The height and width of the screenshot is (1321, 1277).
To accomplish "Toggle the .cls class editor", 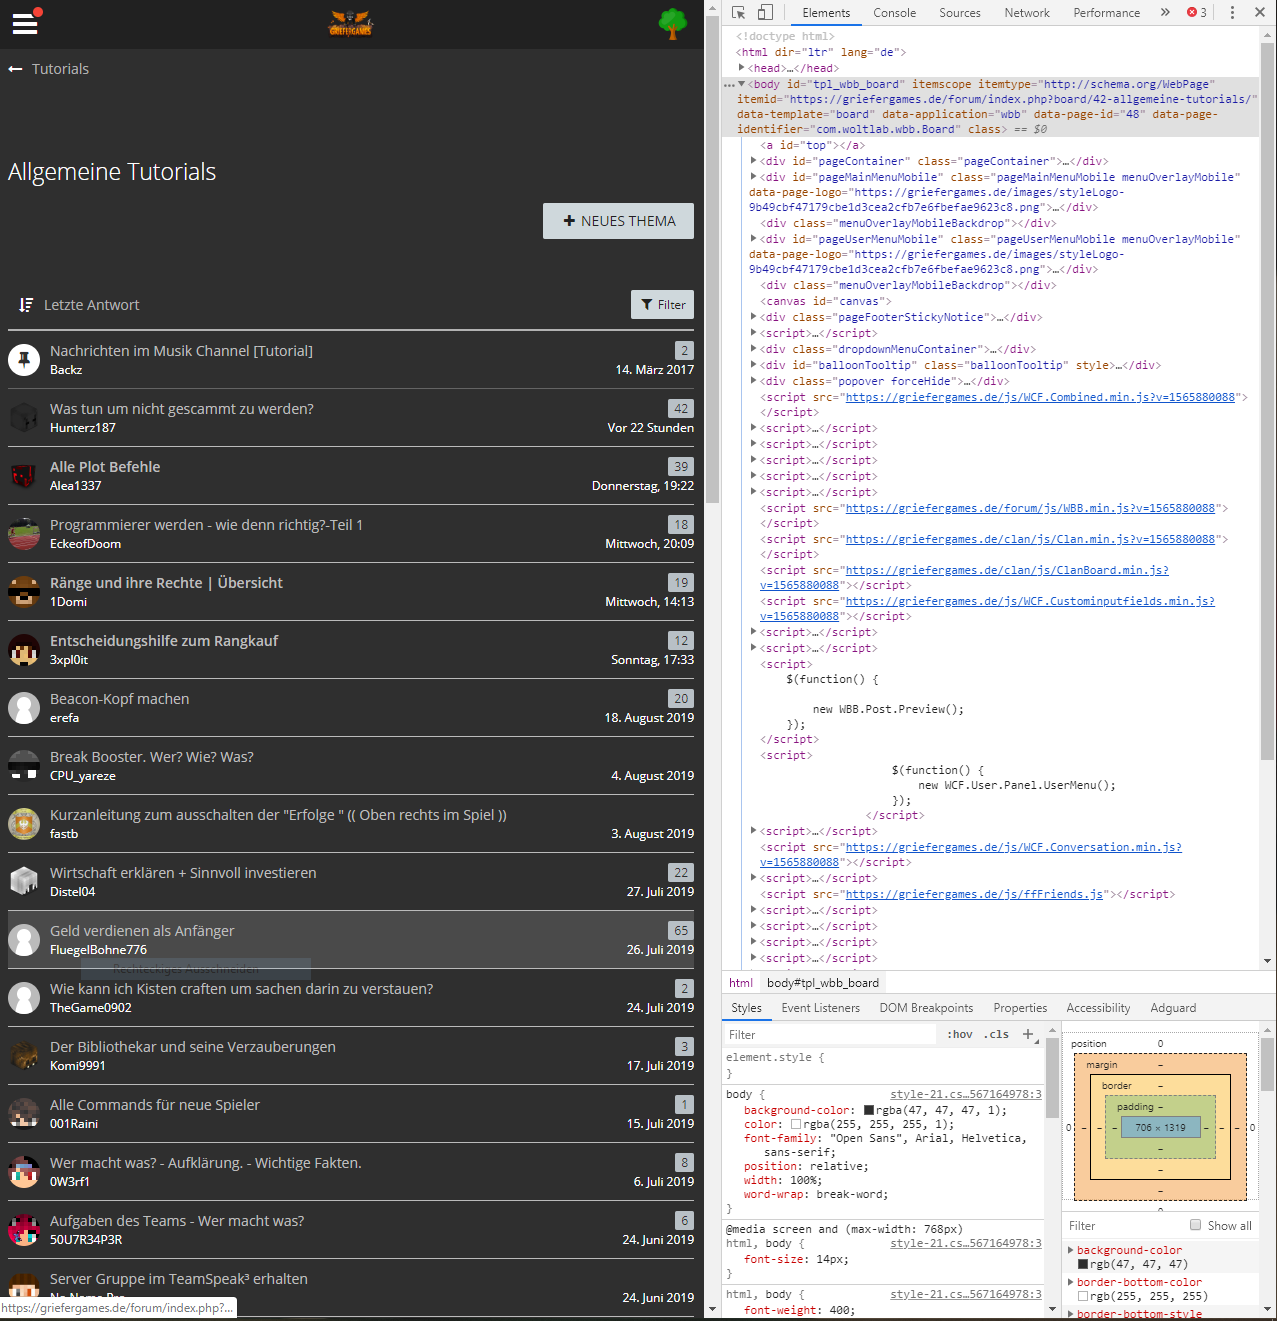I will point(997,1035).
